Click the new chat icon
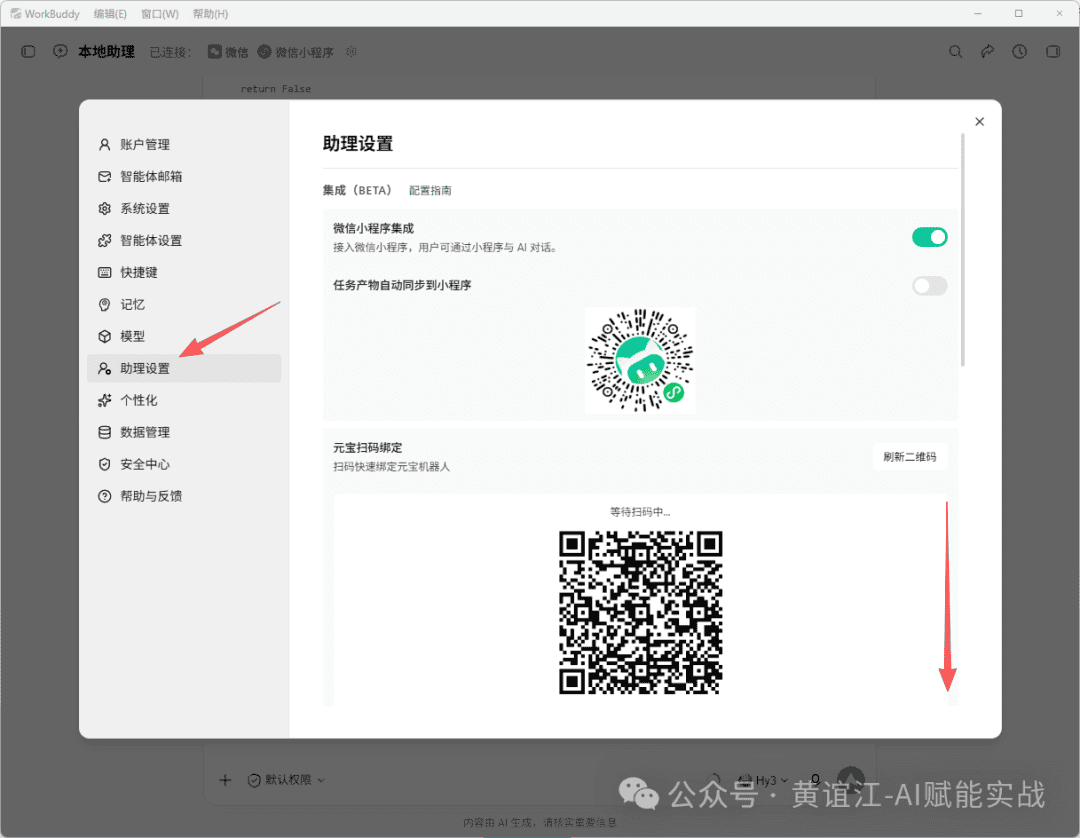Screen dimensions: 1080x838 click(x=60, y=52)
